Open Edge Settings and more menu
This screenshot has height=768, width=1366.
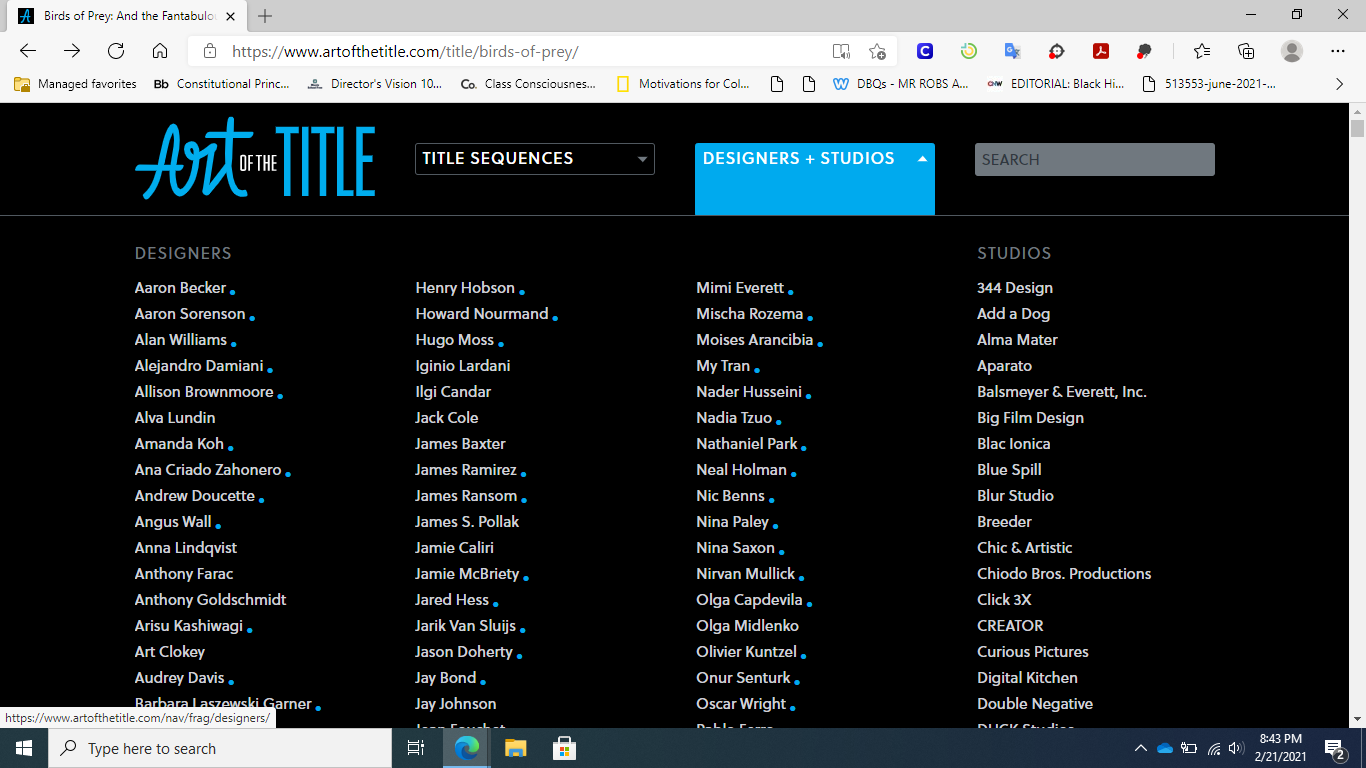[1338, 51]
